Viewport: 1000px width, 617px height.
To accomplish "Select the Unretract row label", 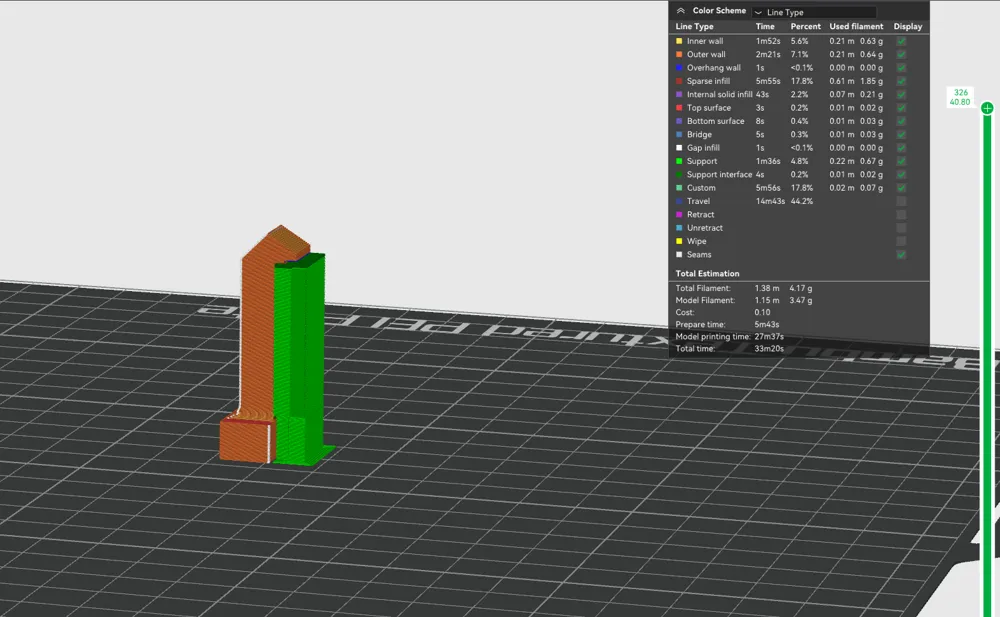I will (705, 228).
